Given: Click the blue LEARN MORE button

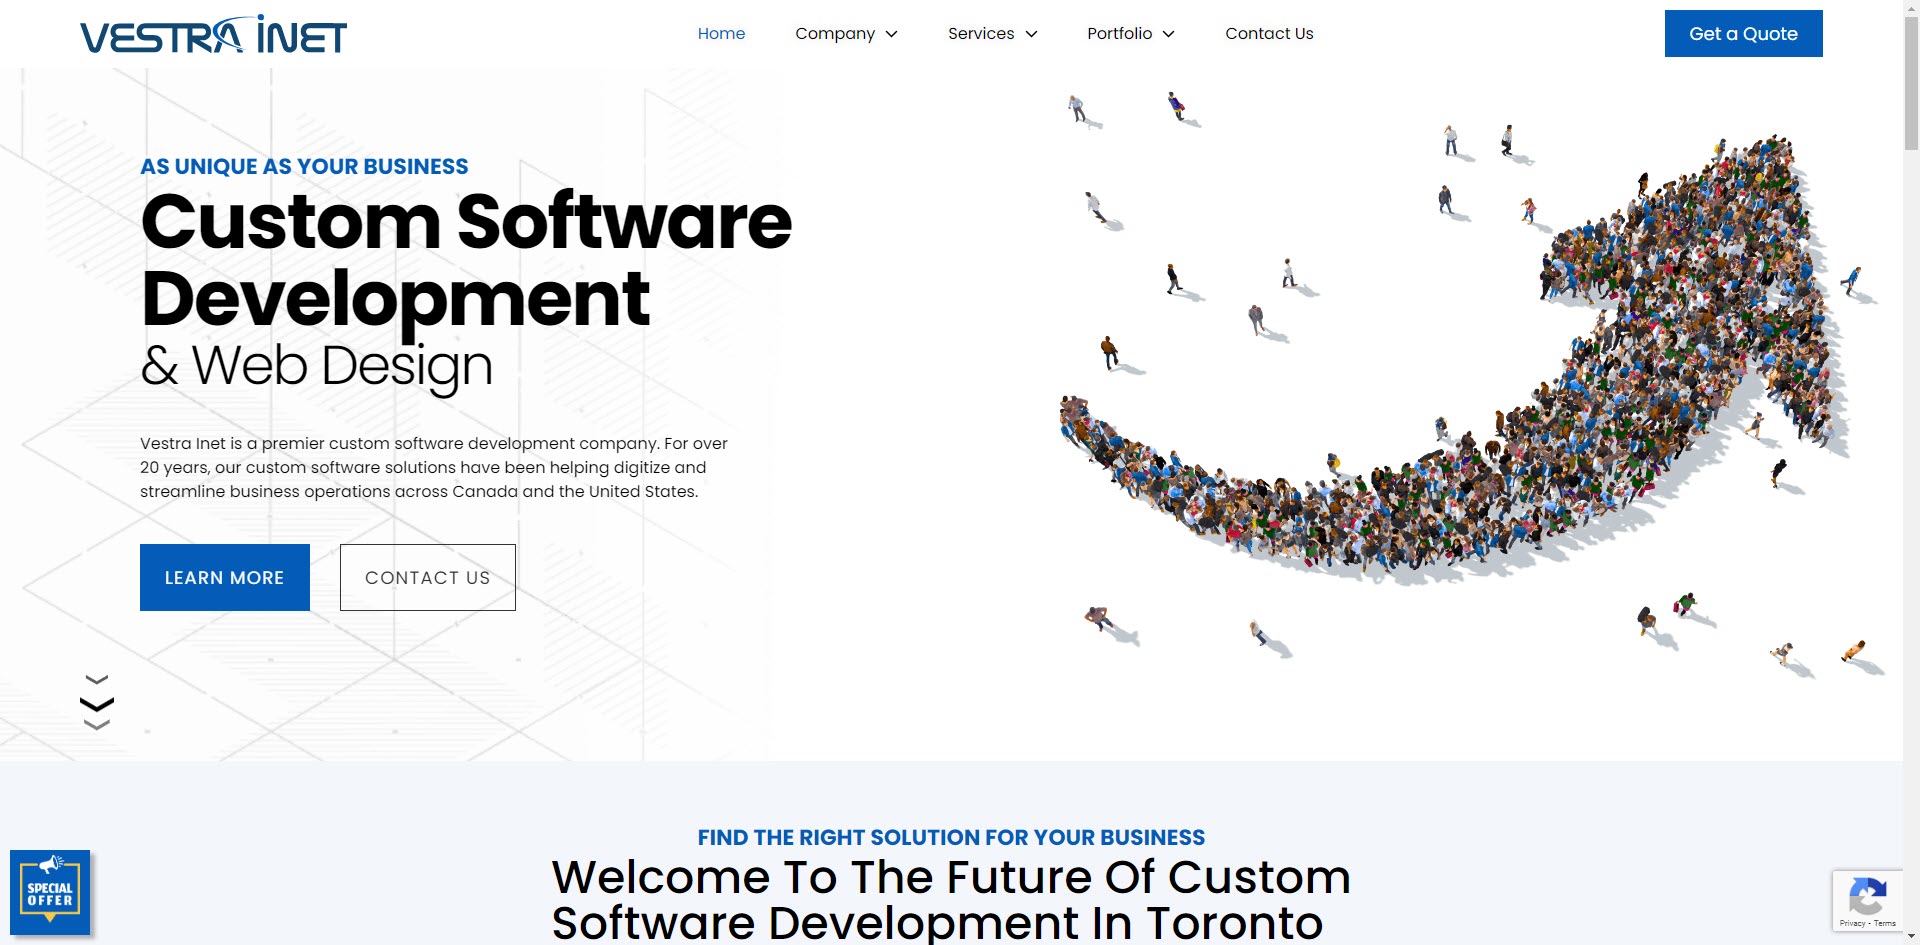Looking at the screenshot, I should [x=225, y=577].
